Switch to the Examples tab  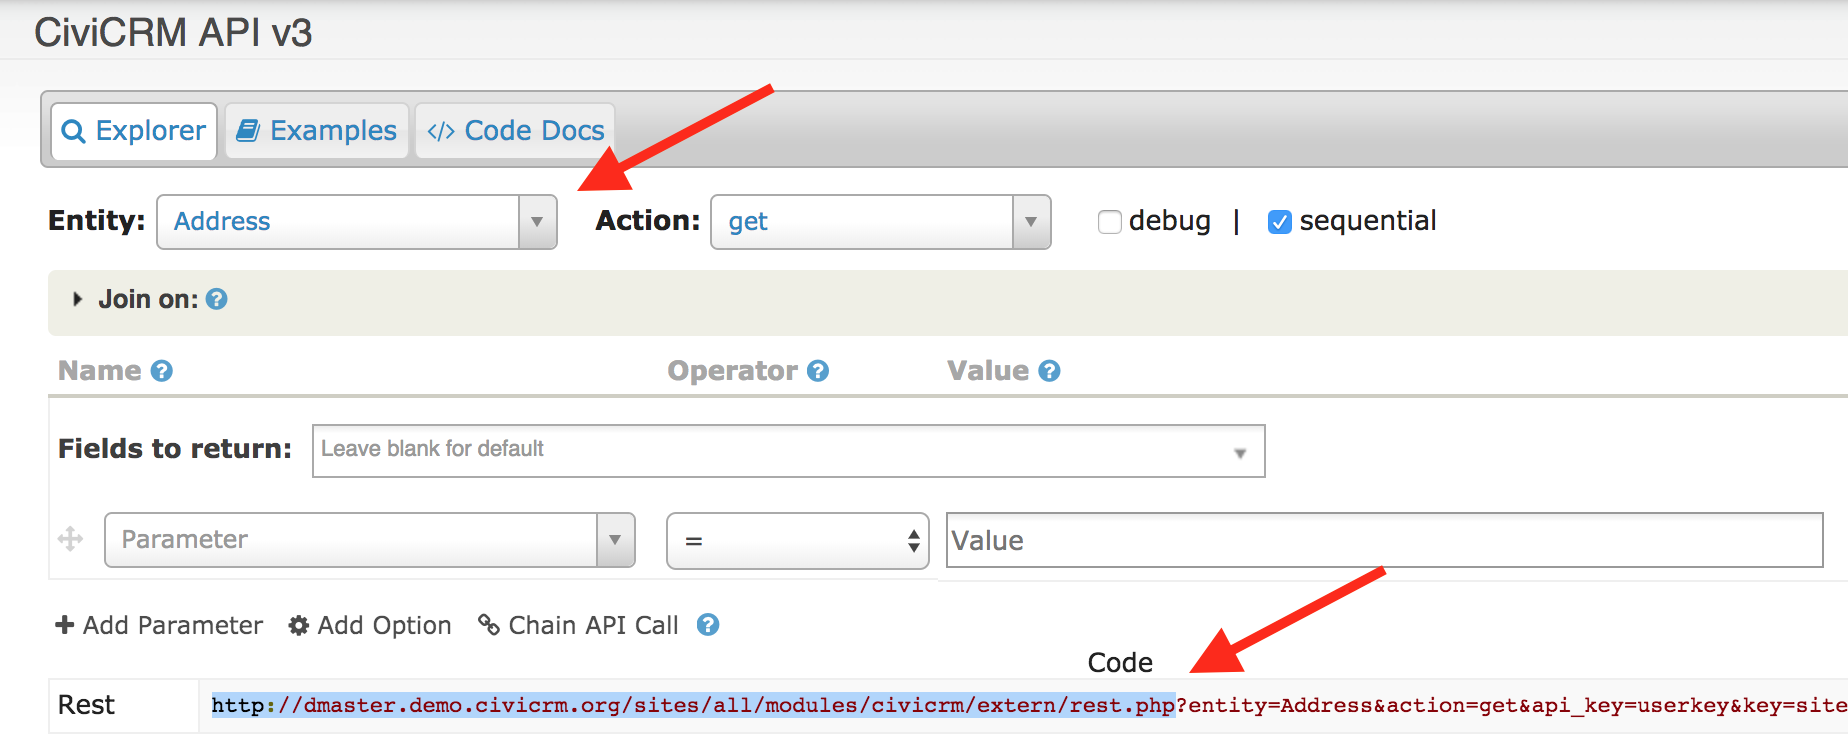pyautogui.click(x=317, y=131)
